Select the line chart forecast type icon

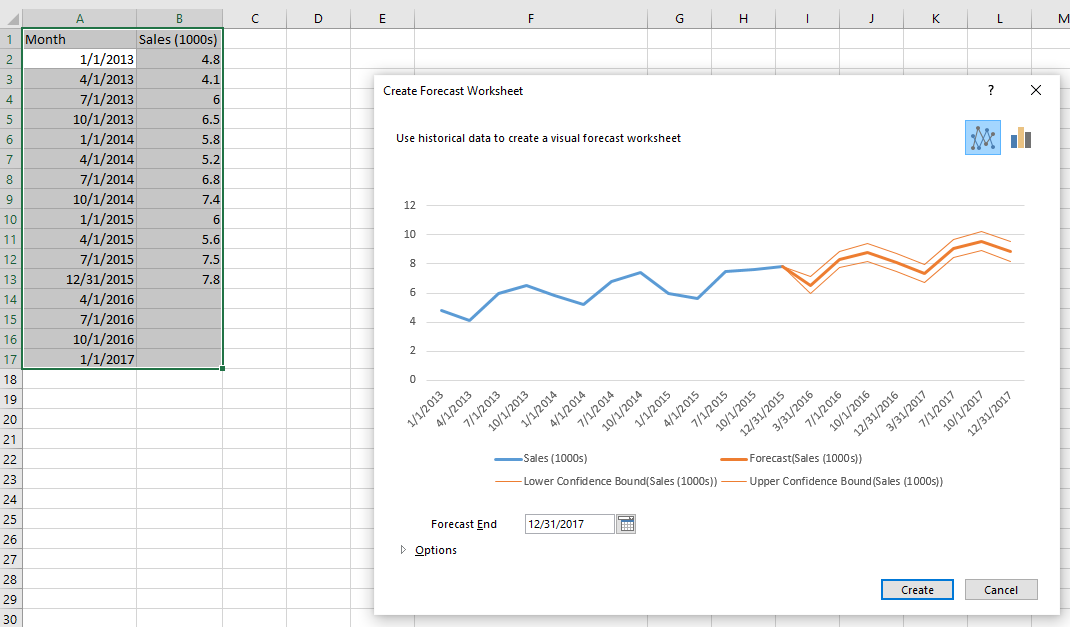(x=983, y=138)
